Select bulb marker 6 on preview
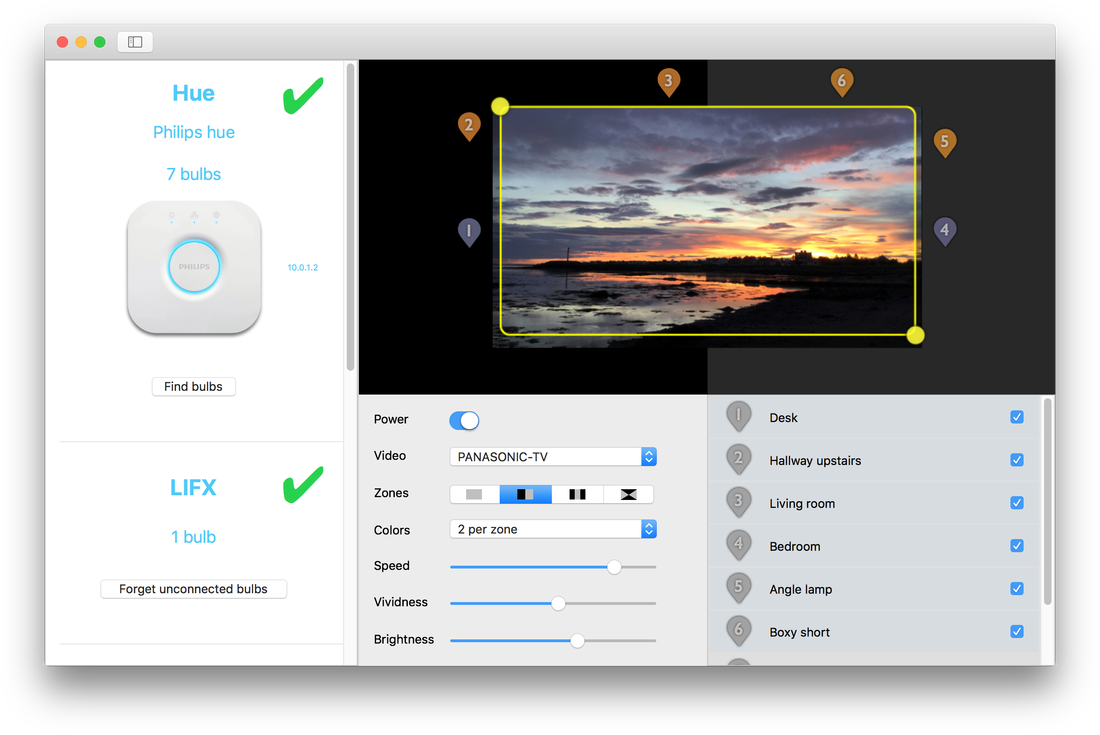 click(x=842, y=82)
